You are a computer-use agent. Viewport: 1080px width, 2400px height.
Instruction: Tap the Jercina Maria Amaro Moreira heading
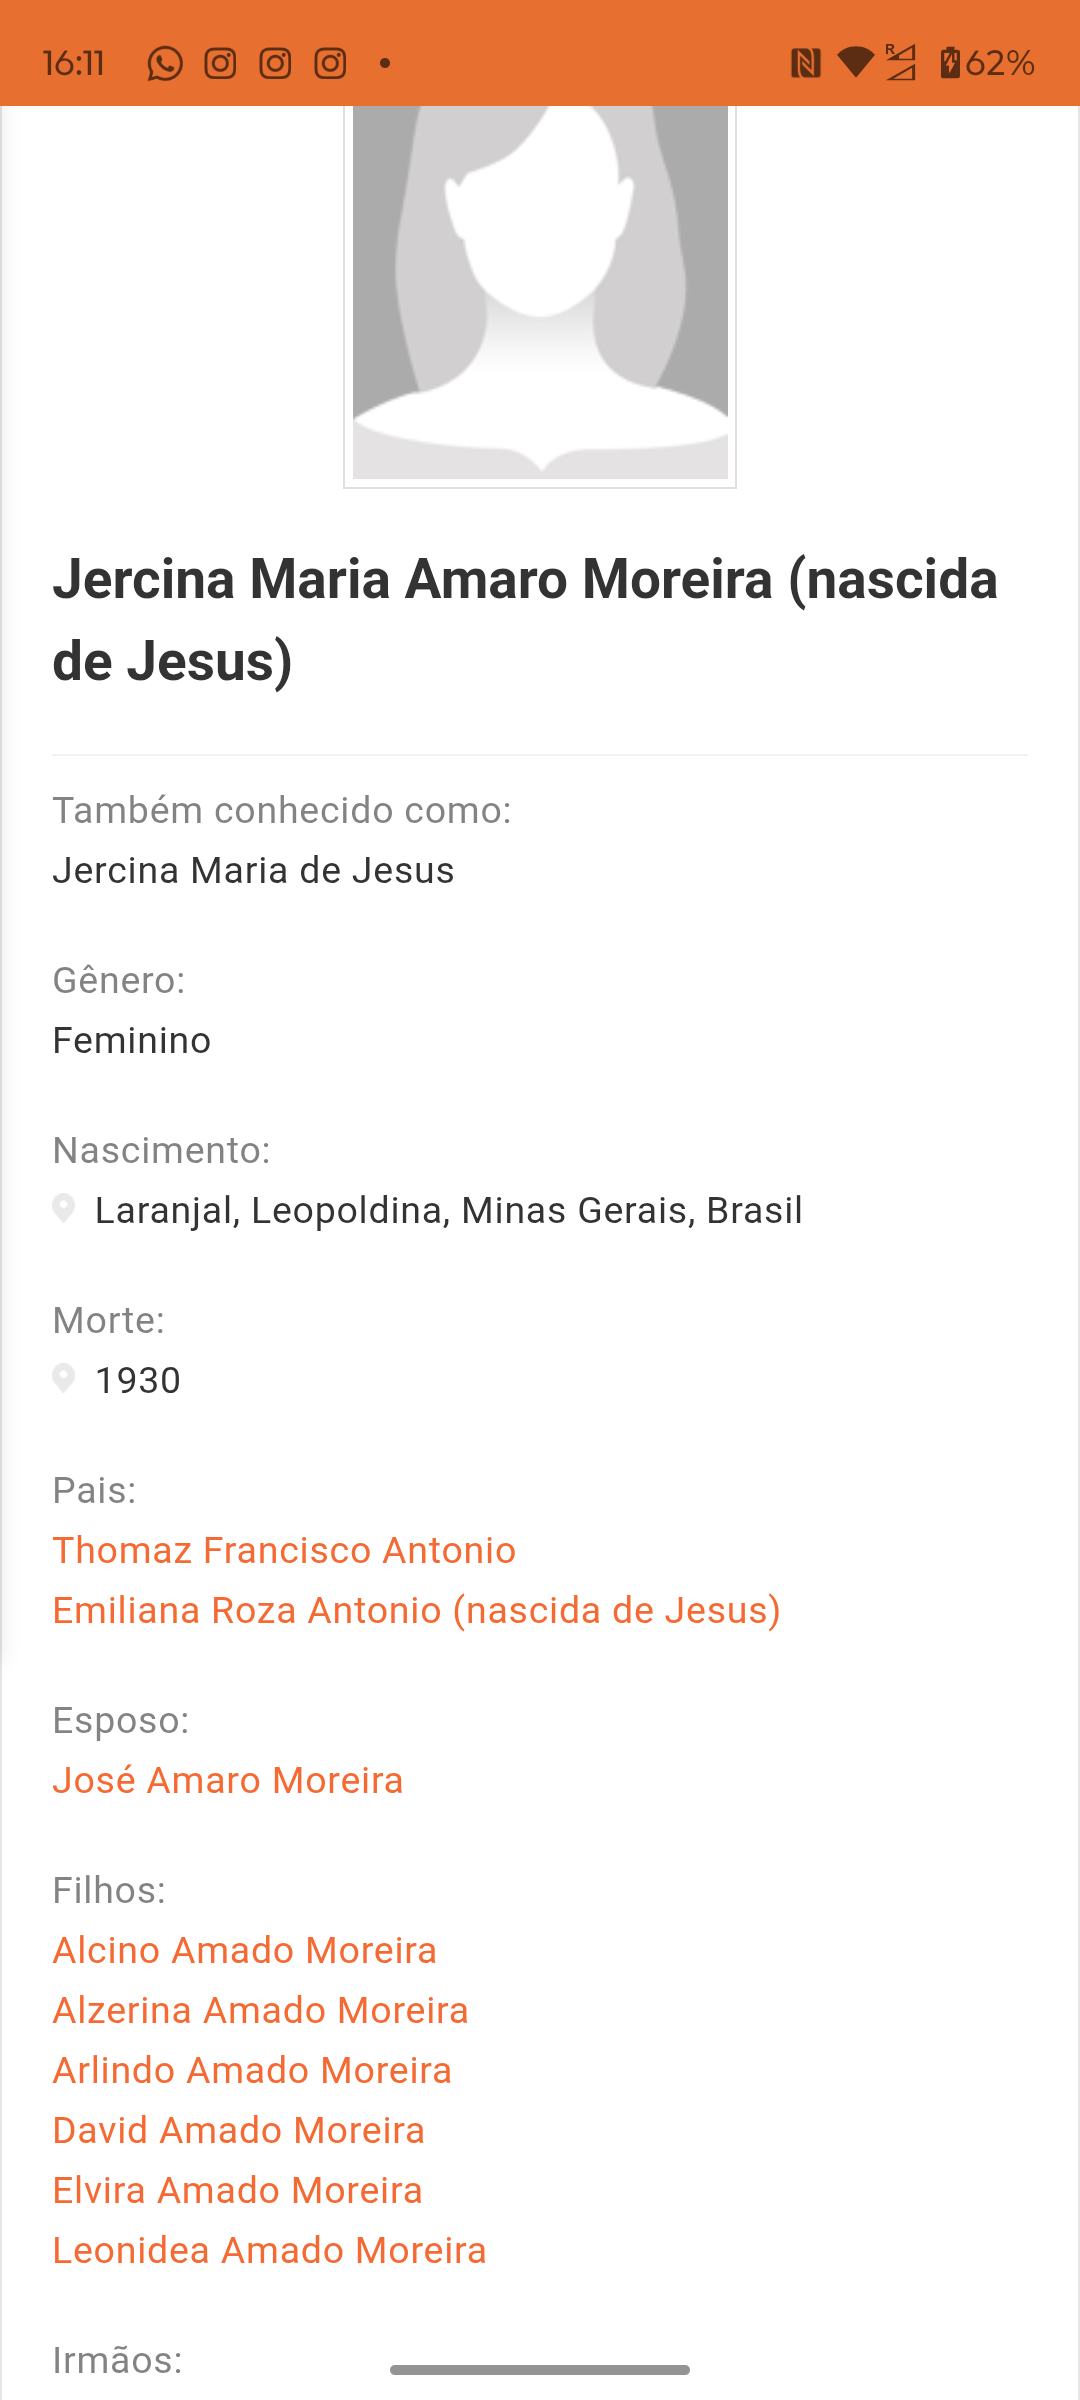(525, 620)
